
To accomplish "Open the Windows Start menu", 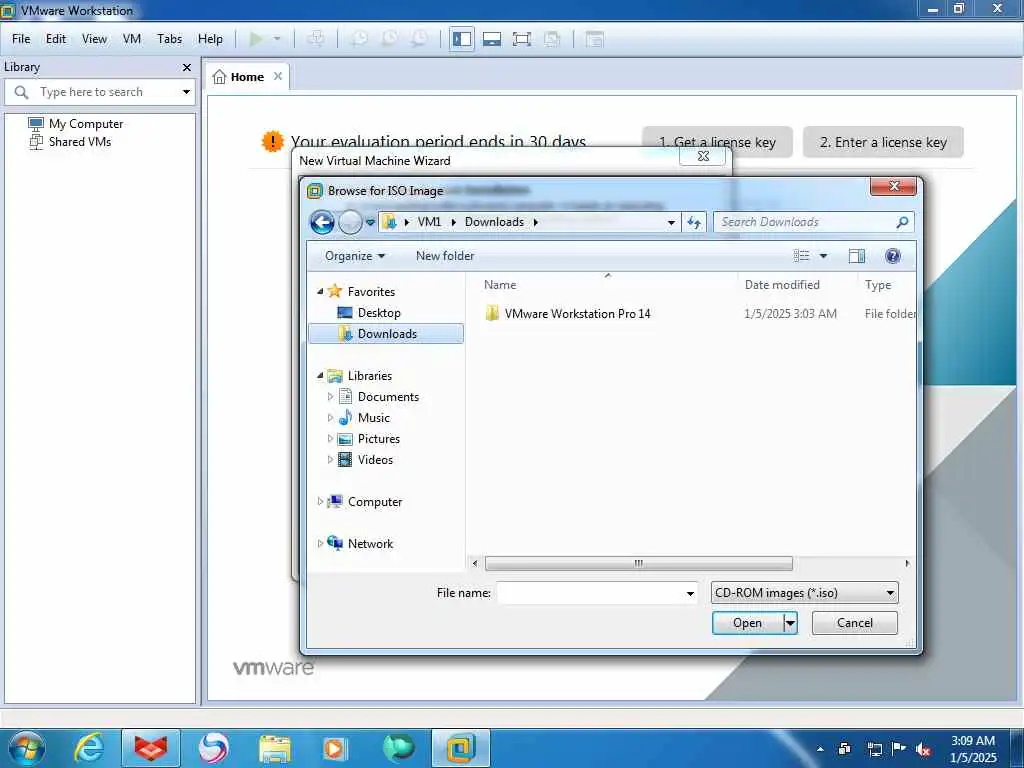I will point(27,748).
